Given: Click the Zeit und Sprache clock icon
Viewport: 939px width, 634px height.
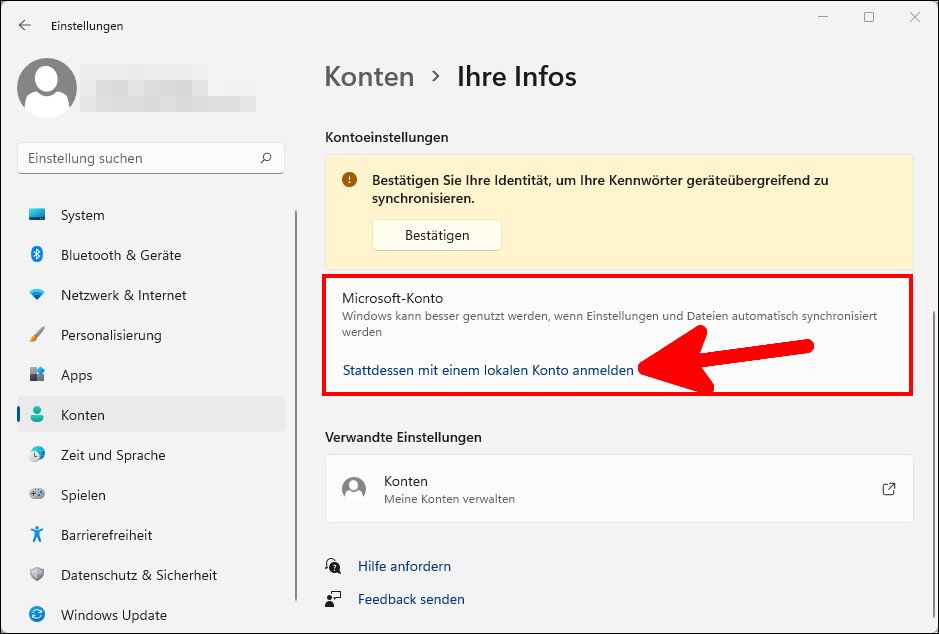Looking at the screenshot, I should 37,455.
